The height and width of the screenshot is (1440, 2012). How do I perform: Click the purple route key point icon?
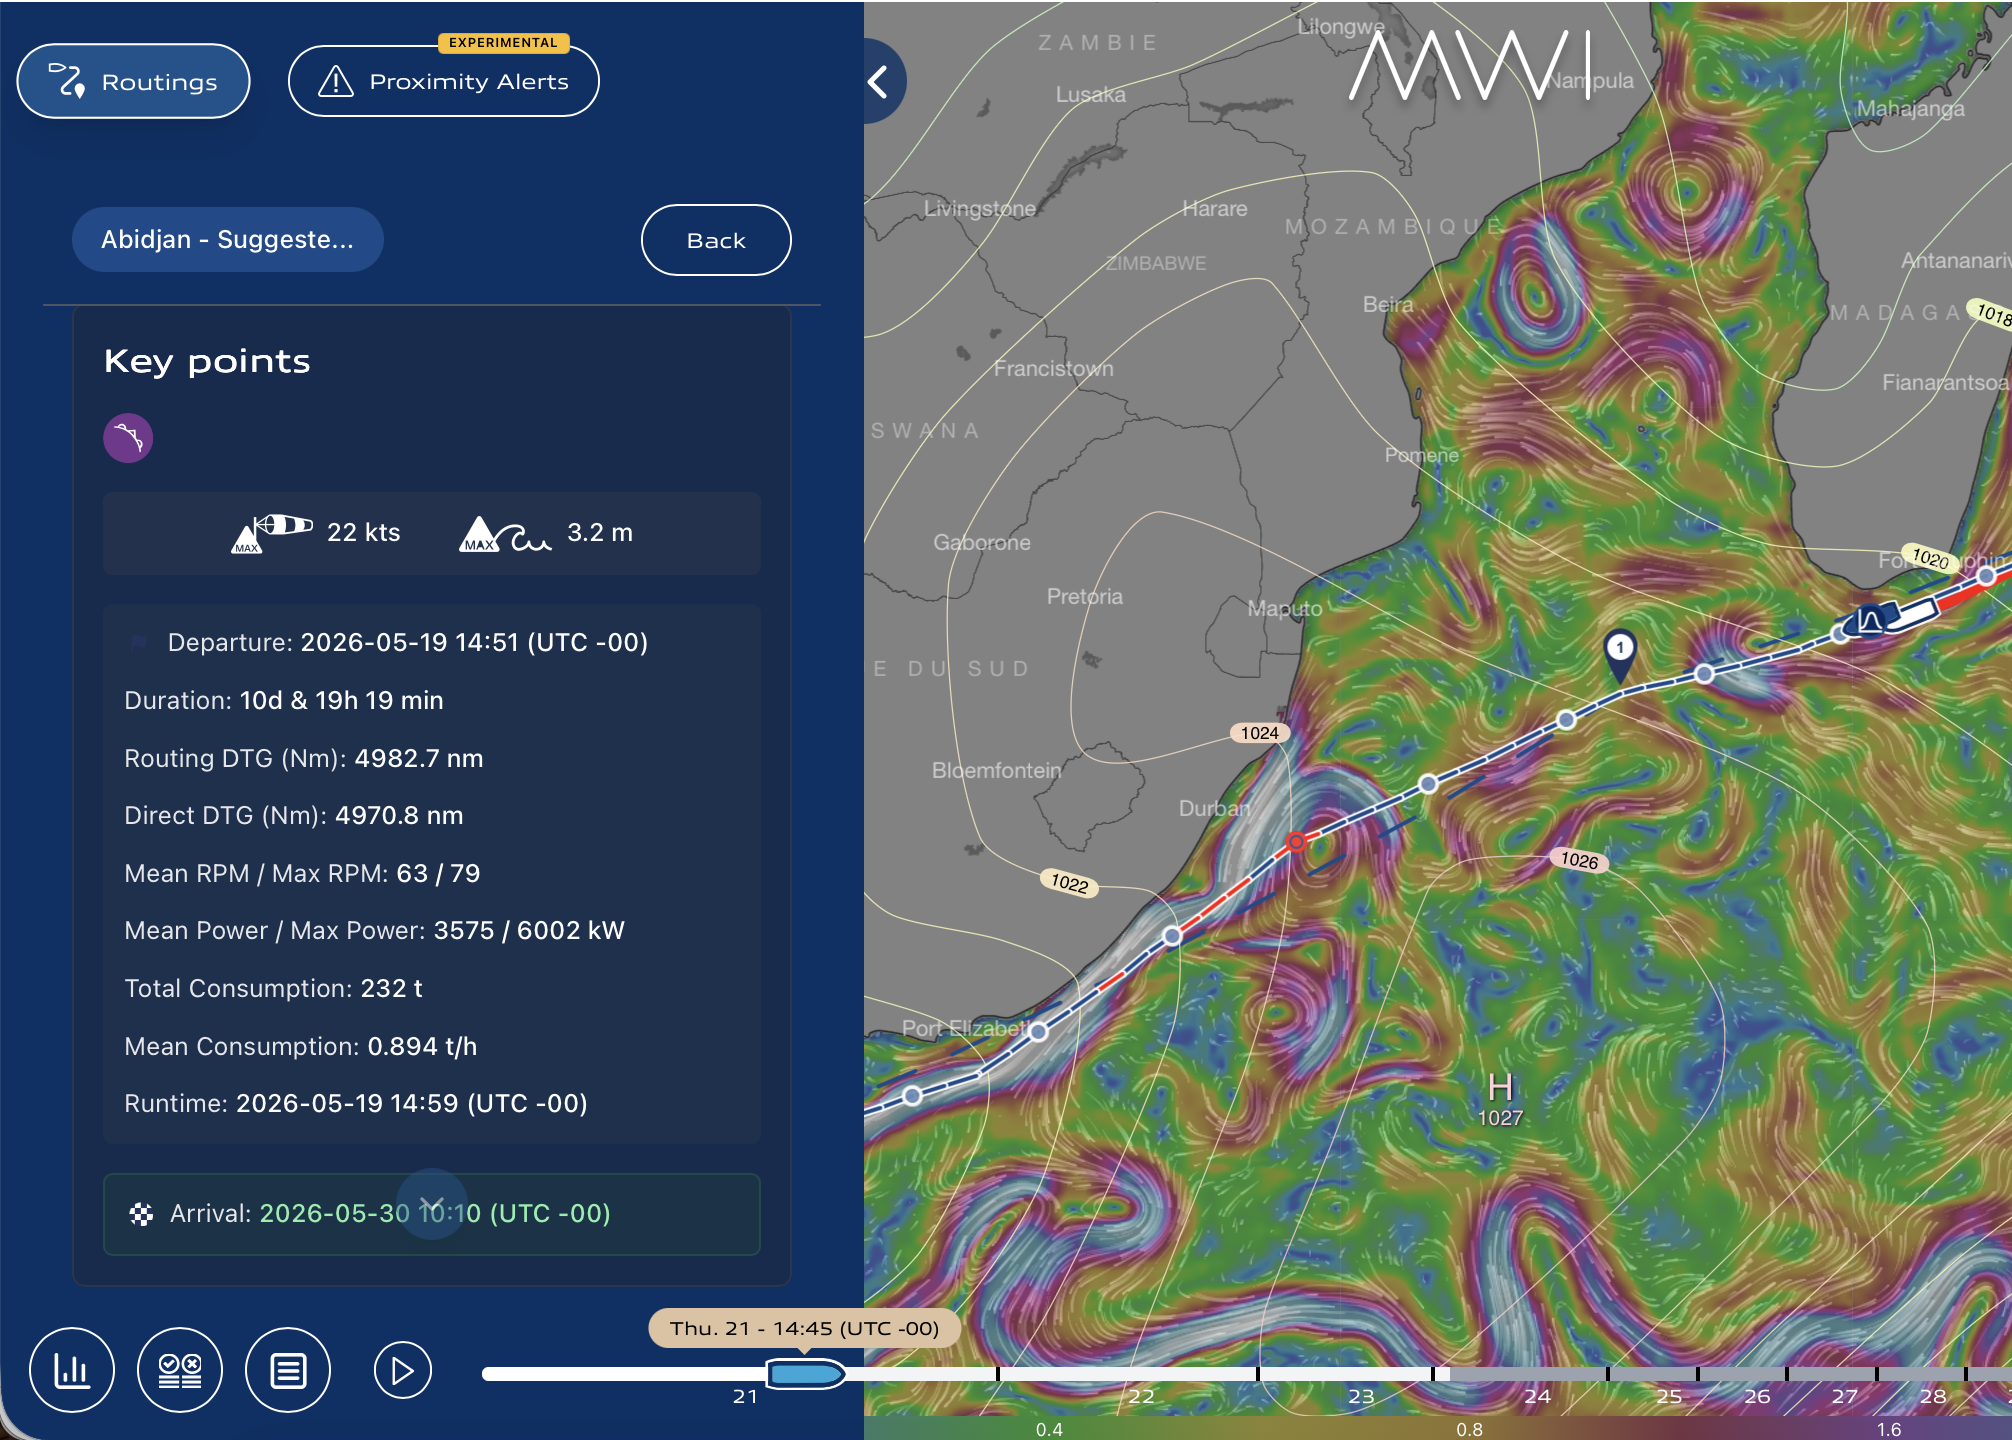[x=128, y=438]
